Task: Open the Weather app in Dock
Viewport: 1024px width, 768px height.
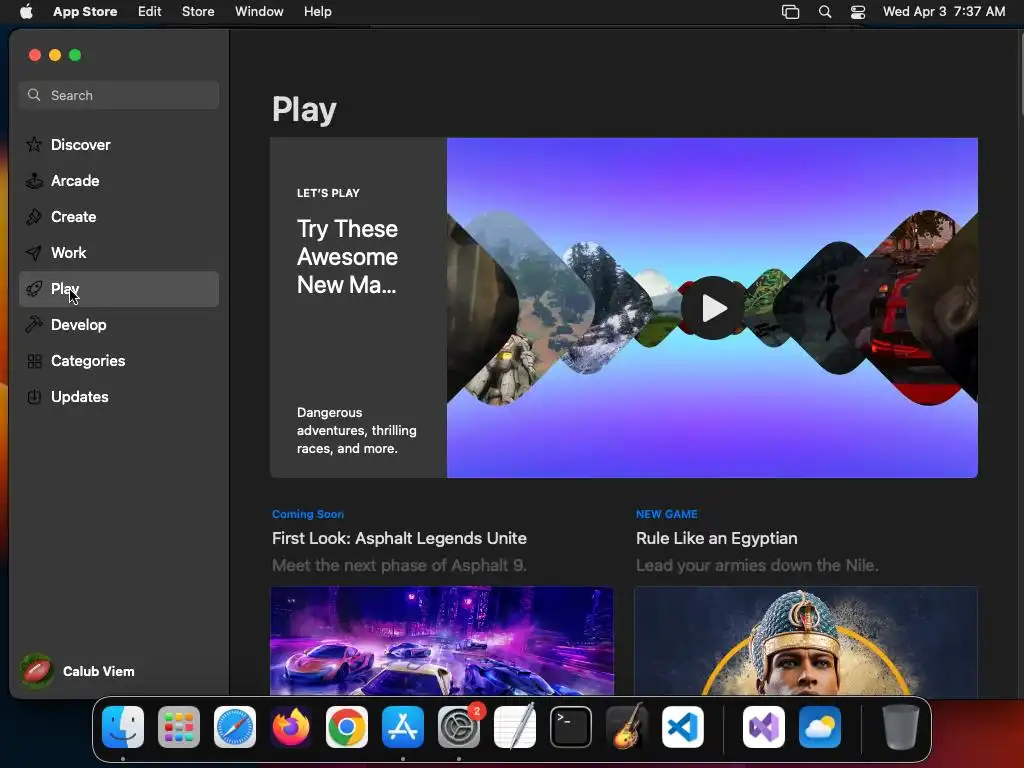Action: click(820, 727)
